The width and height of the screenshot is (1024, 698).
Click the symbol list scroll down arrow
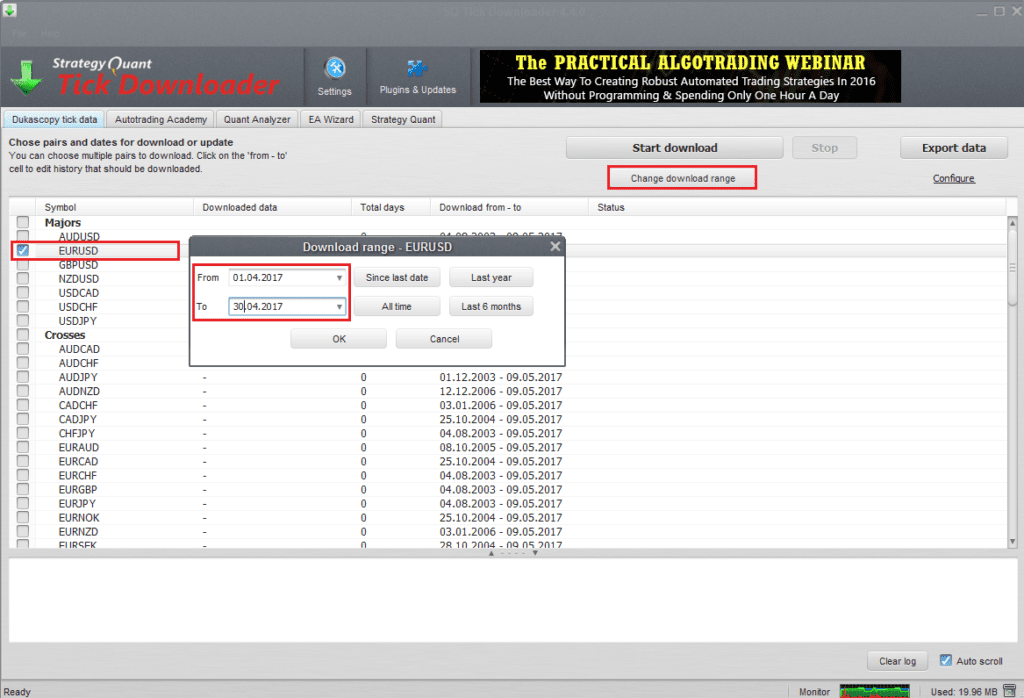click(x=1012, y=542)
